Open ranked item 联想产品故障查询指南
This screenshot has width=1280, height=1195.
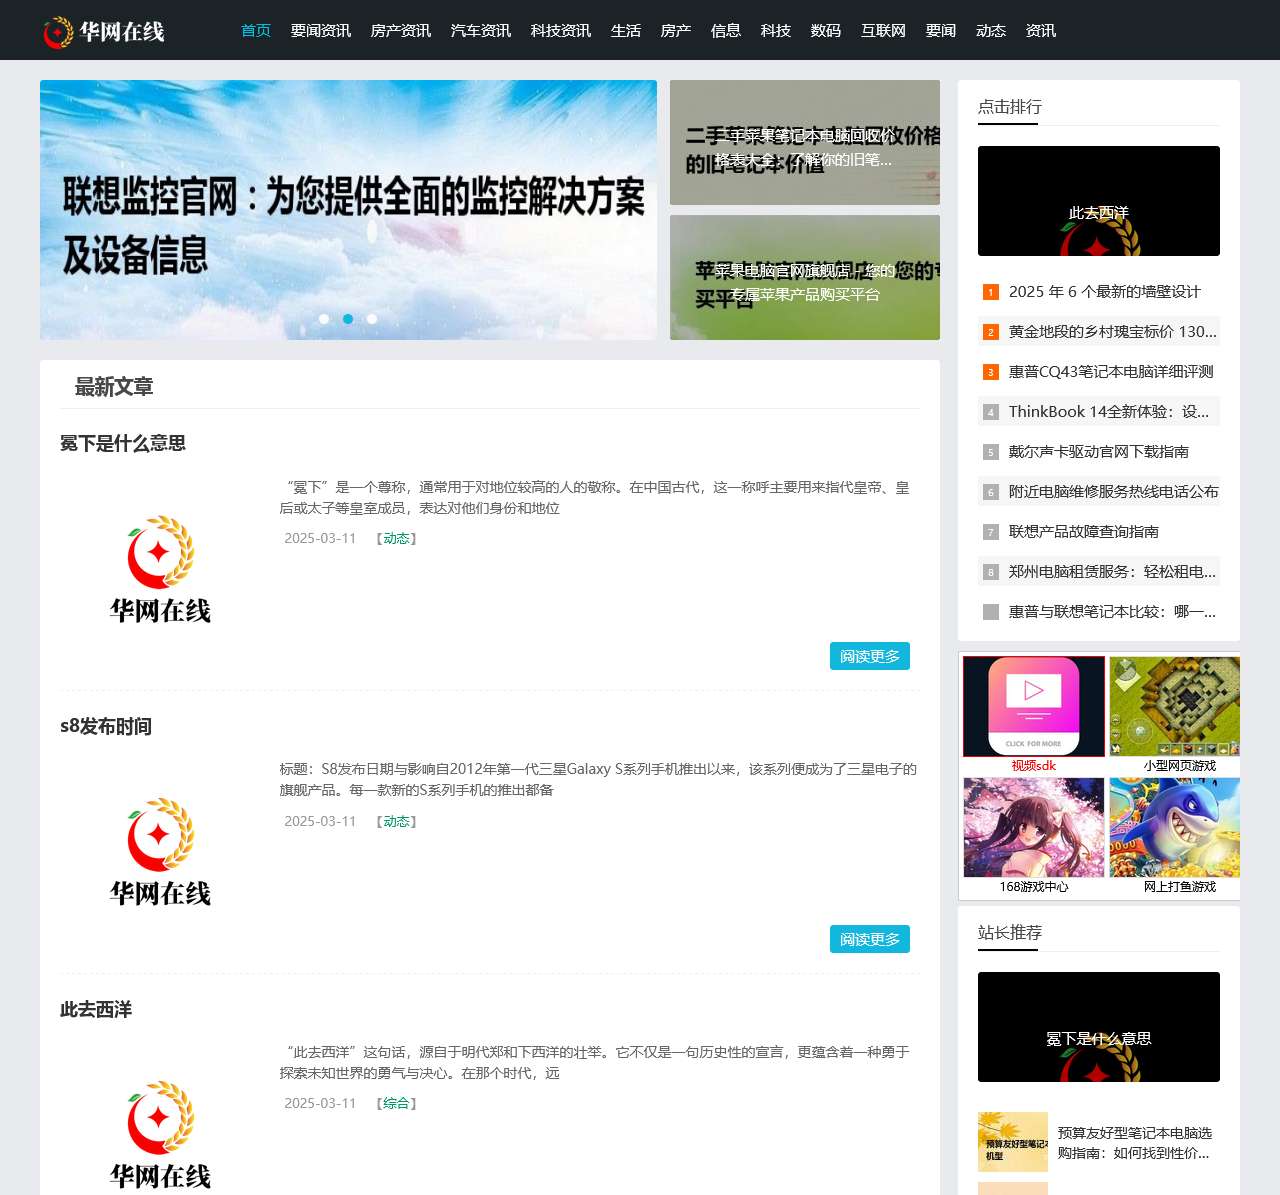coord(1084,531)
